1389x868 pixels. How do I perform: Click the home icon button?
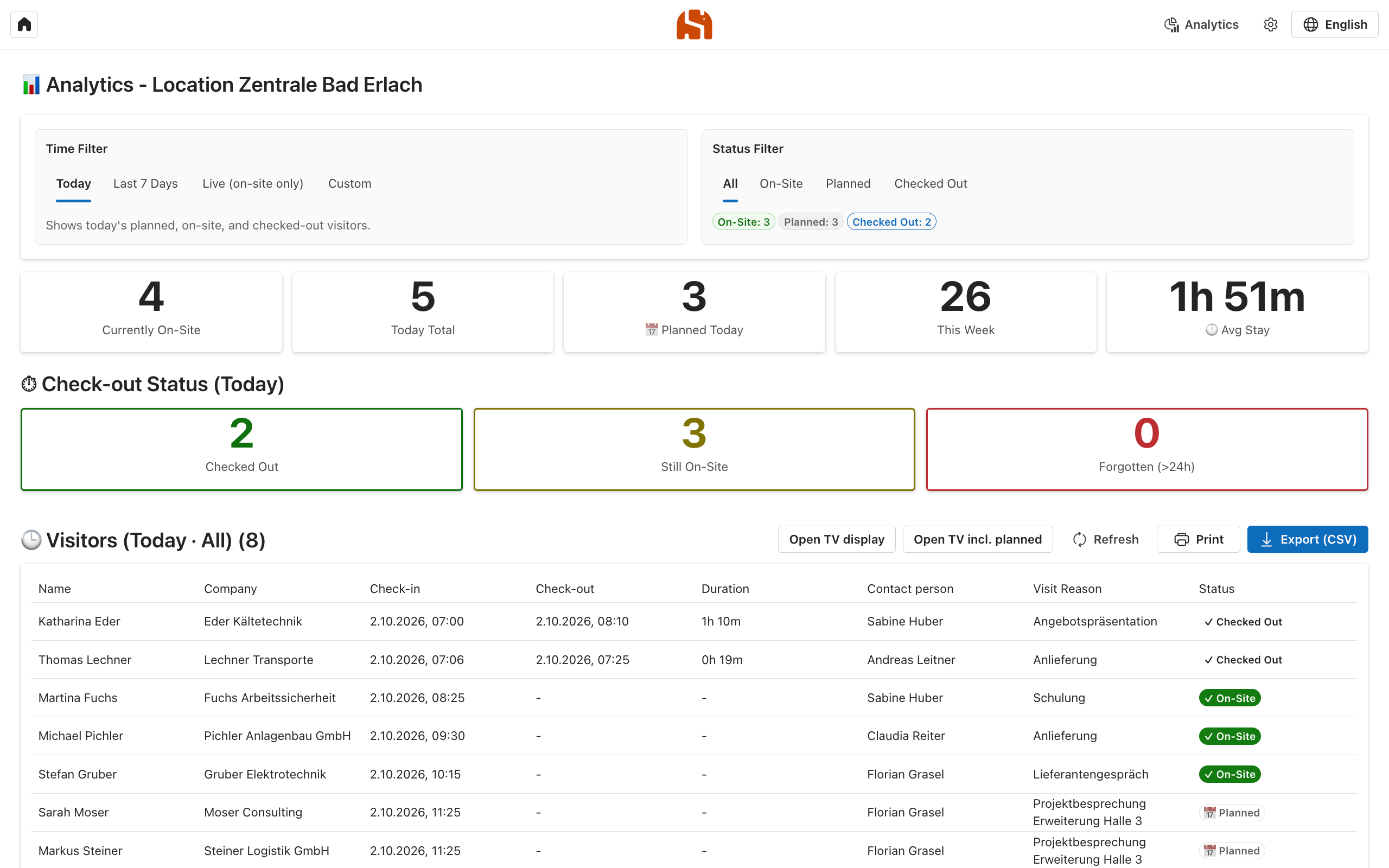(x=24, y=24)
